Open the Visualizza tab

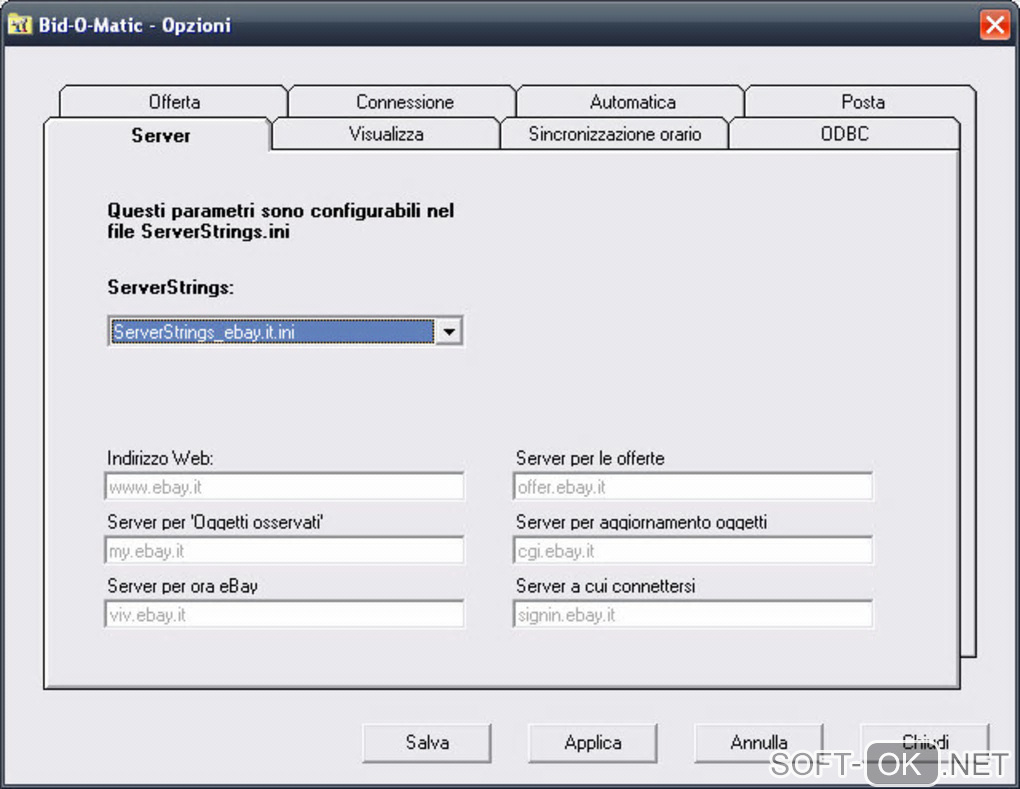click(x=386, y=134)
